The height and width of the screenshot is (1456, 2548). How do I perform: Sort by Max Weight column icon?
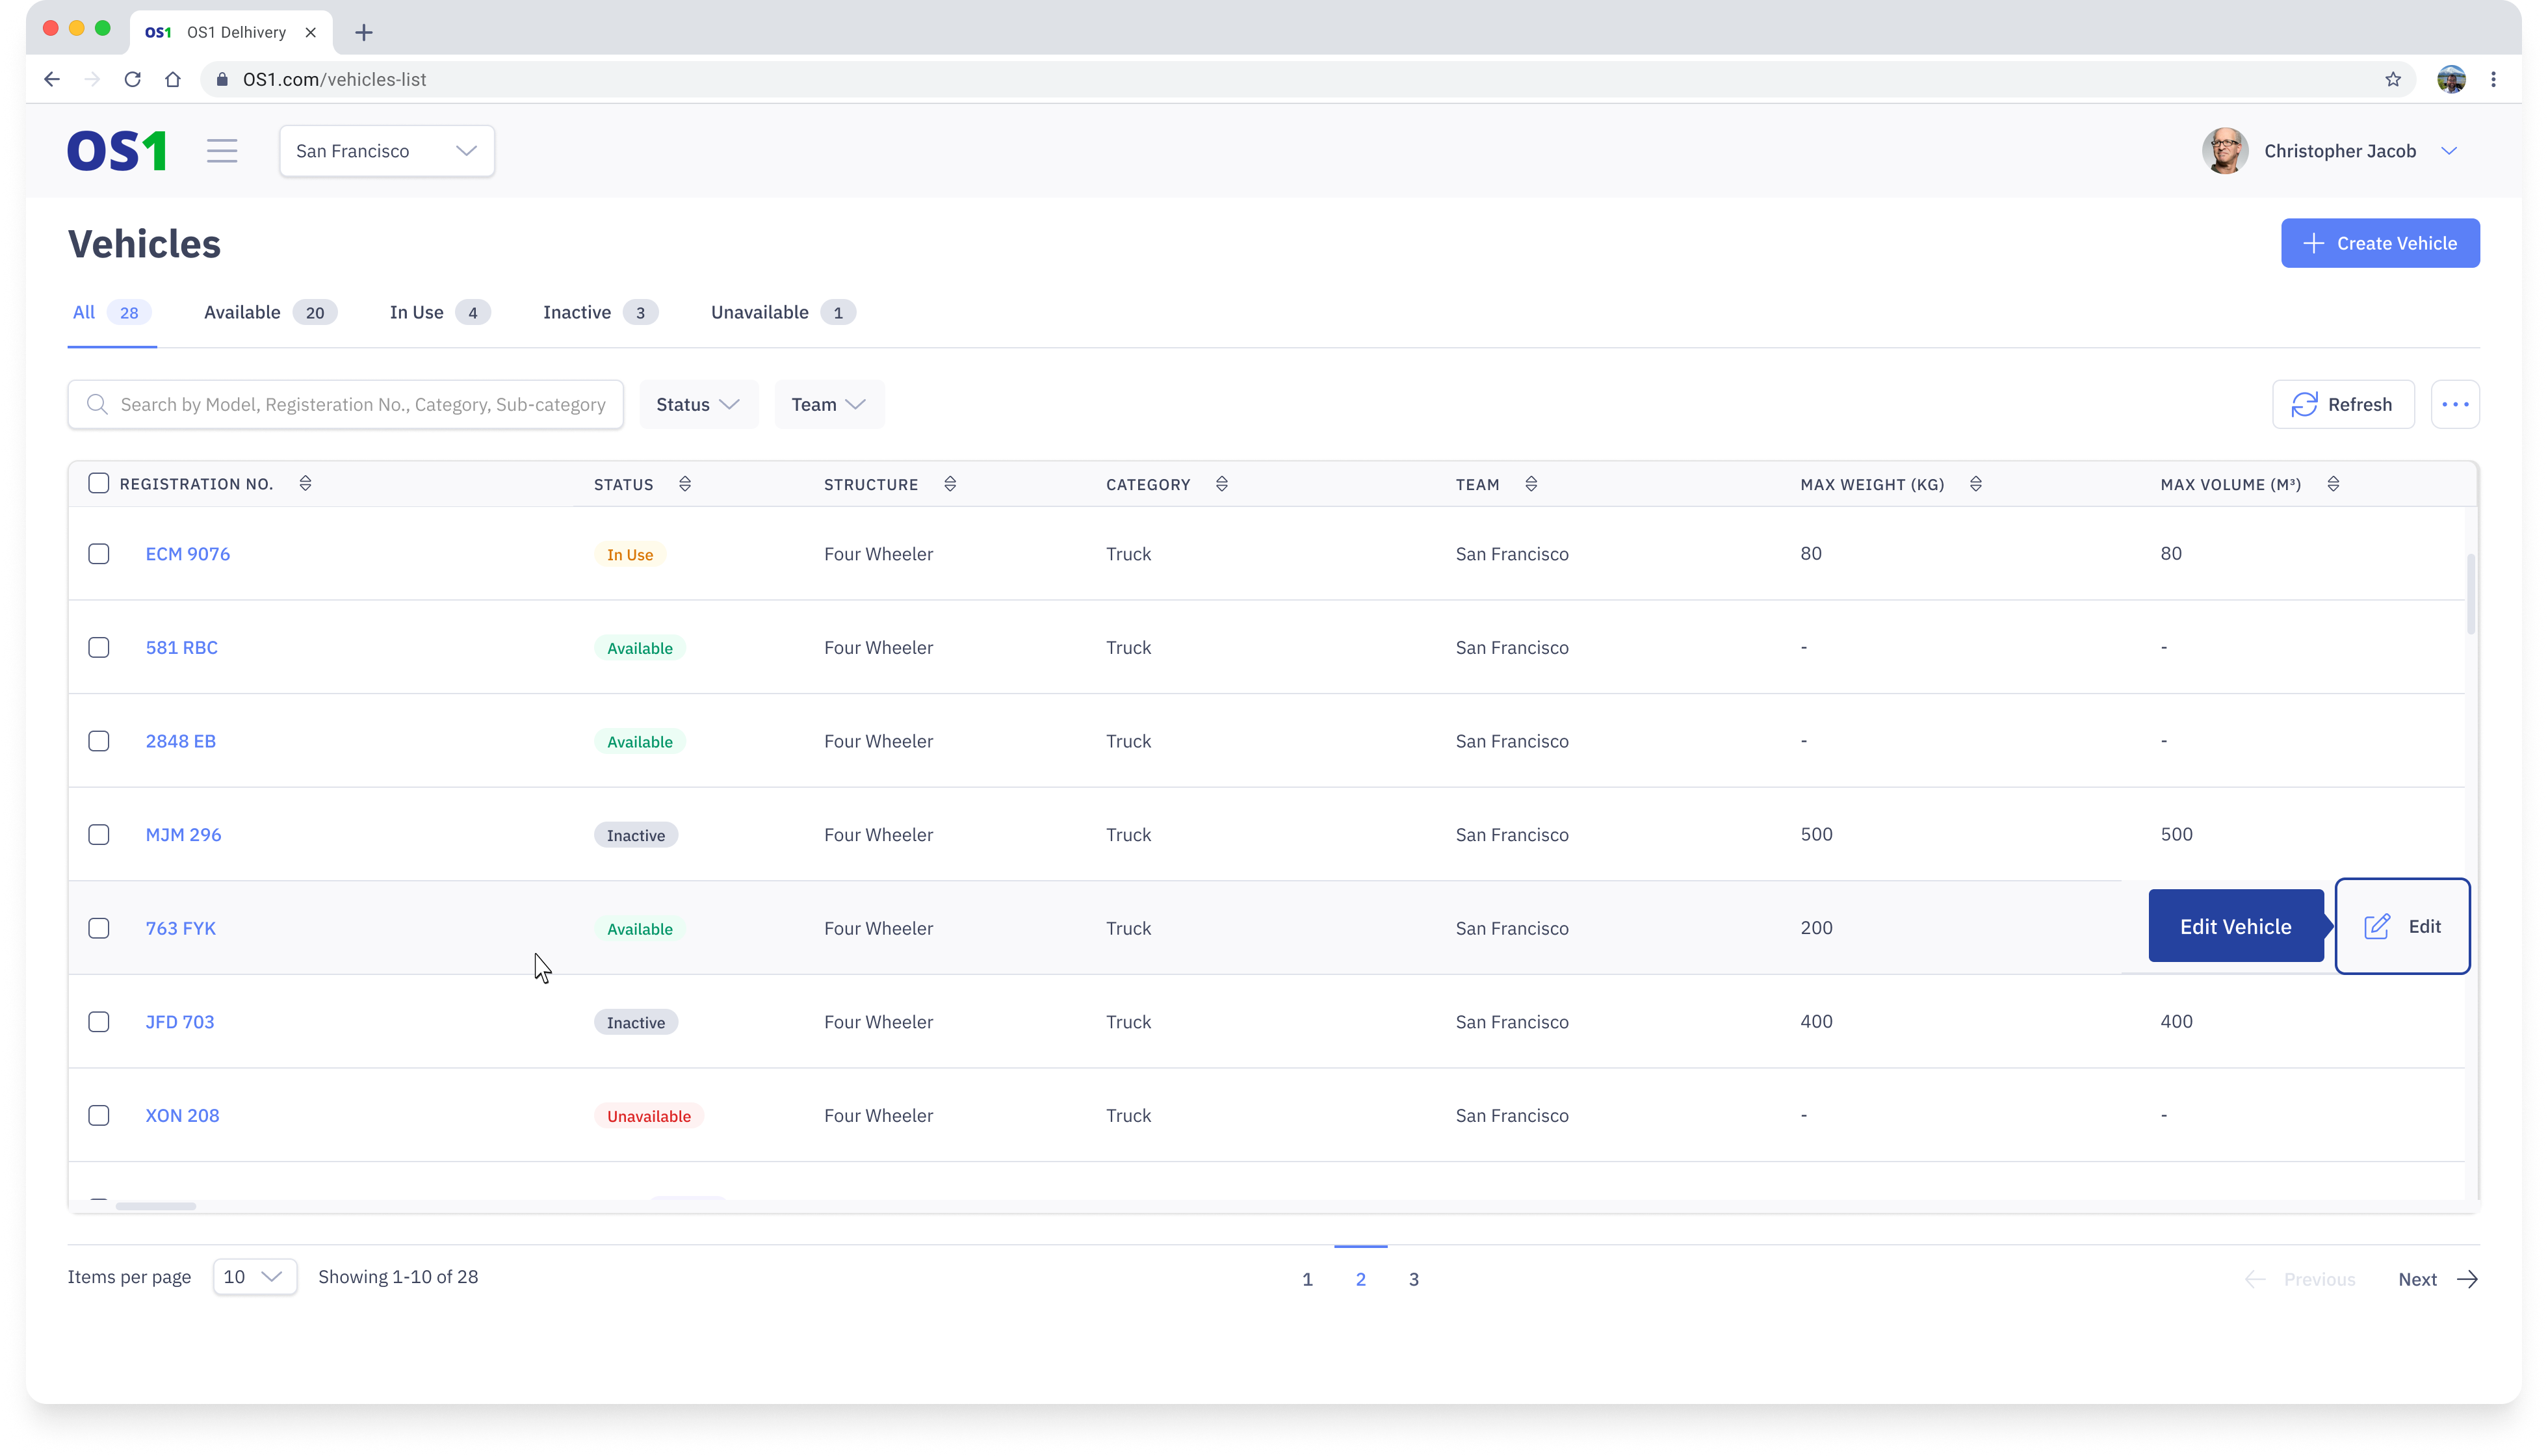click(1975, 484)
